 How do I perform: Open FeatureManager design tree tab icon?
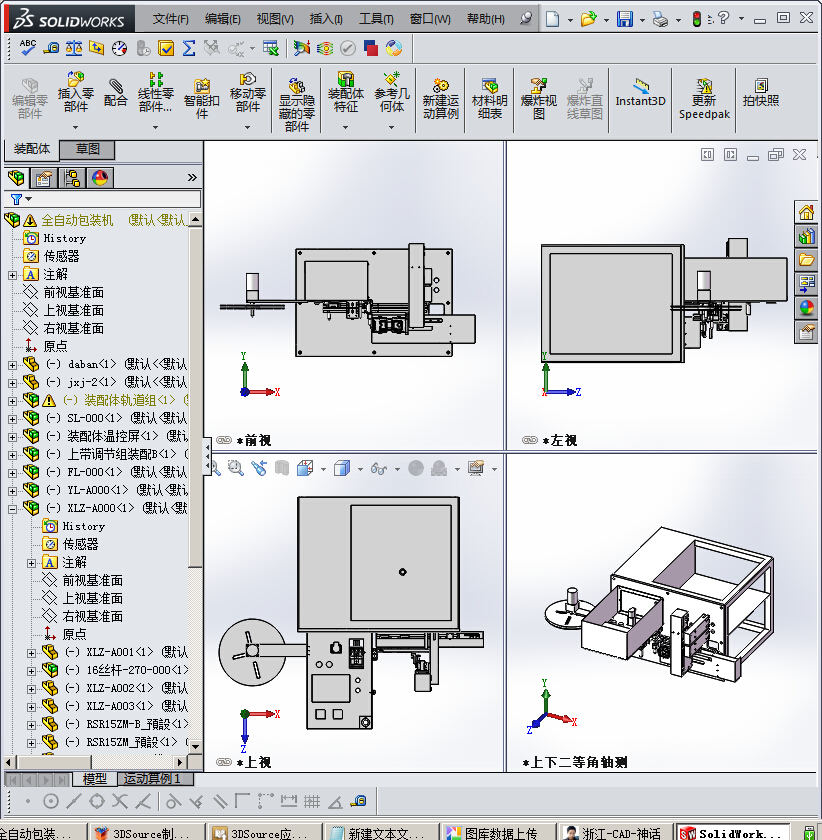(x=16, y=177)
